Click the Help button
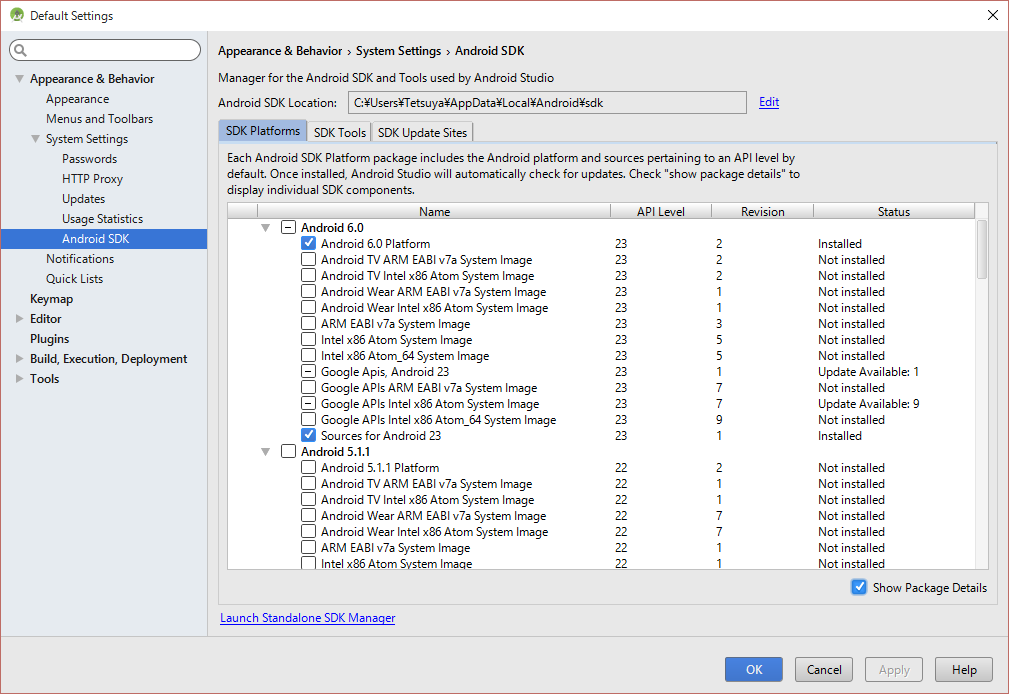This screenshot has height=694, width=1009. (x=964, y=670)
